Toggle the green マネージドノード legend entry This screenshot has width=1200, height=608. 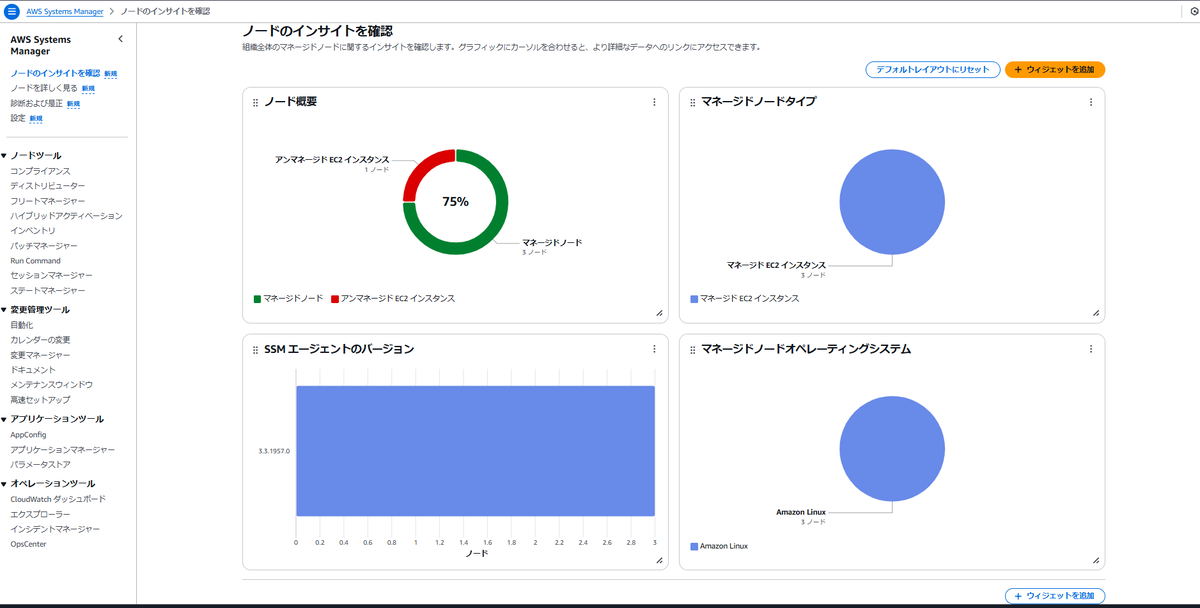[x=289, y=299]
